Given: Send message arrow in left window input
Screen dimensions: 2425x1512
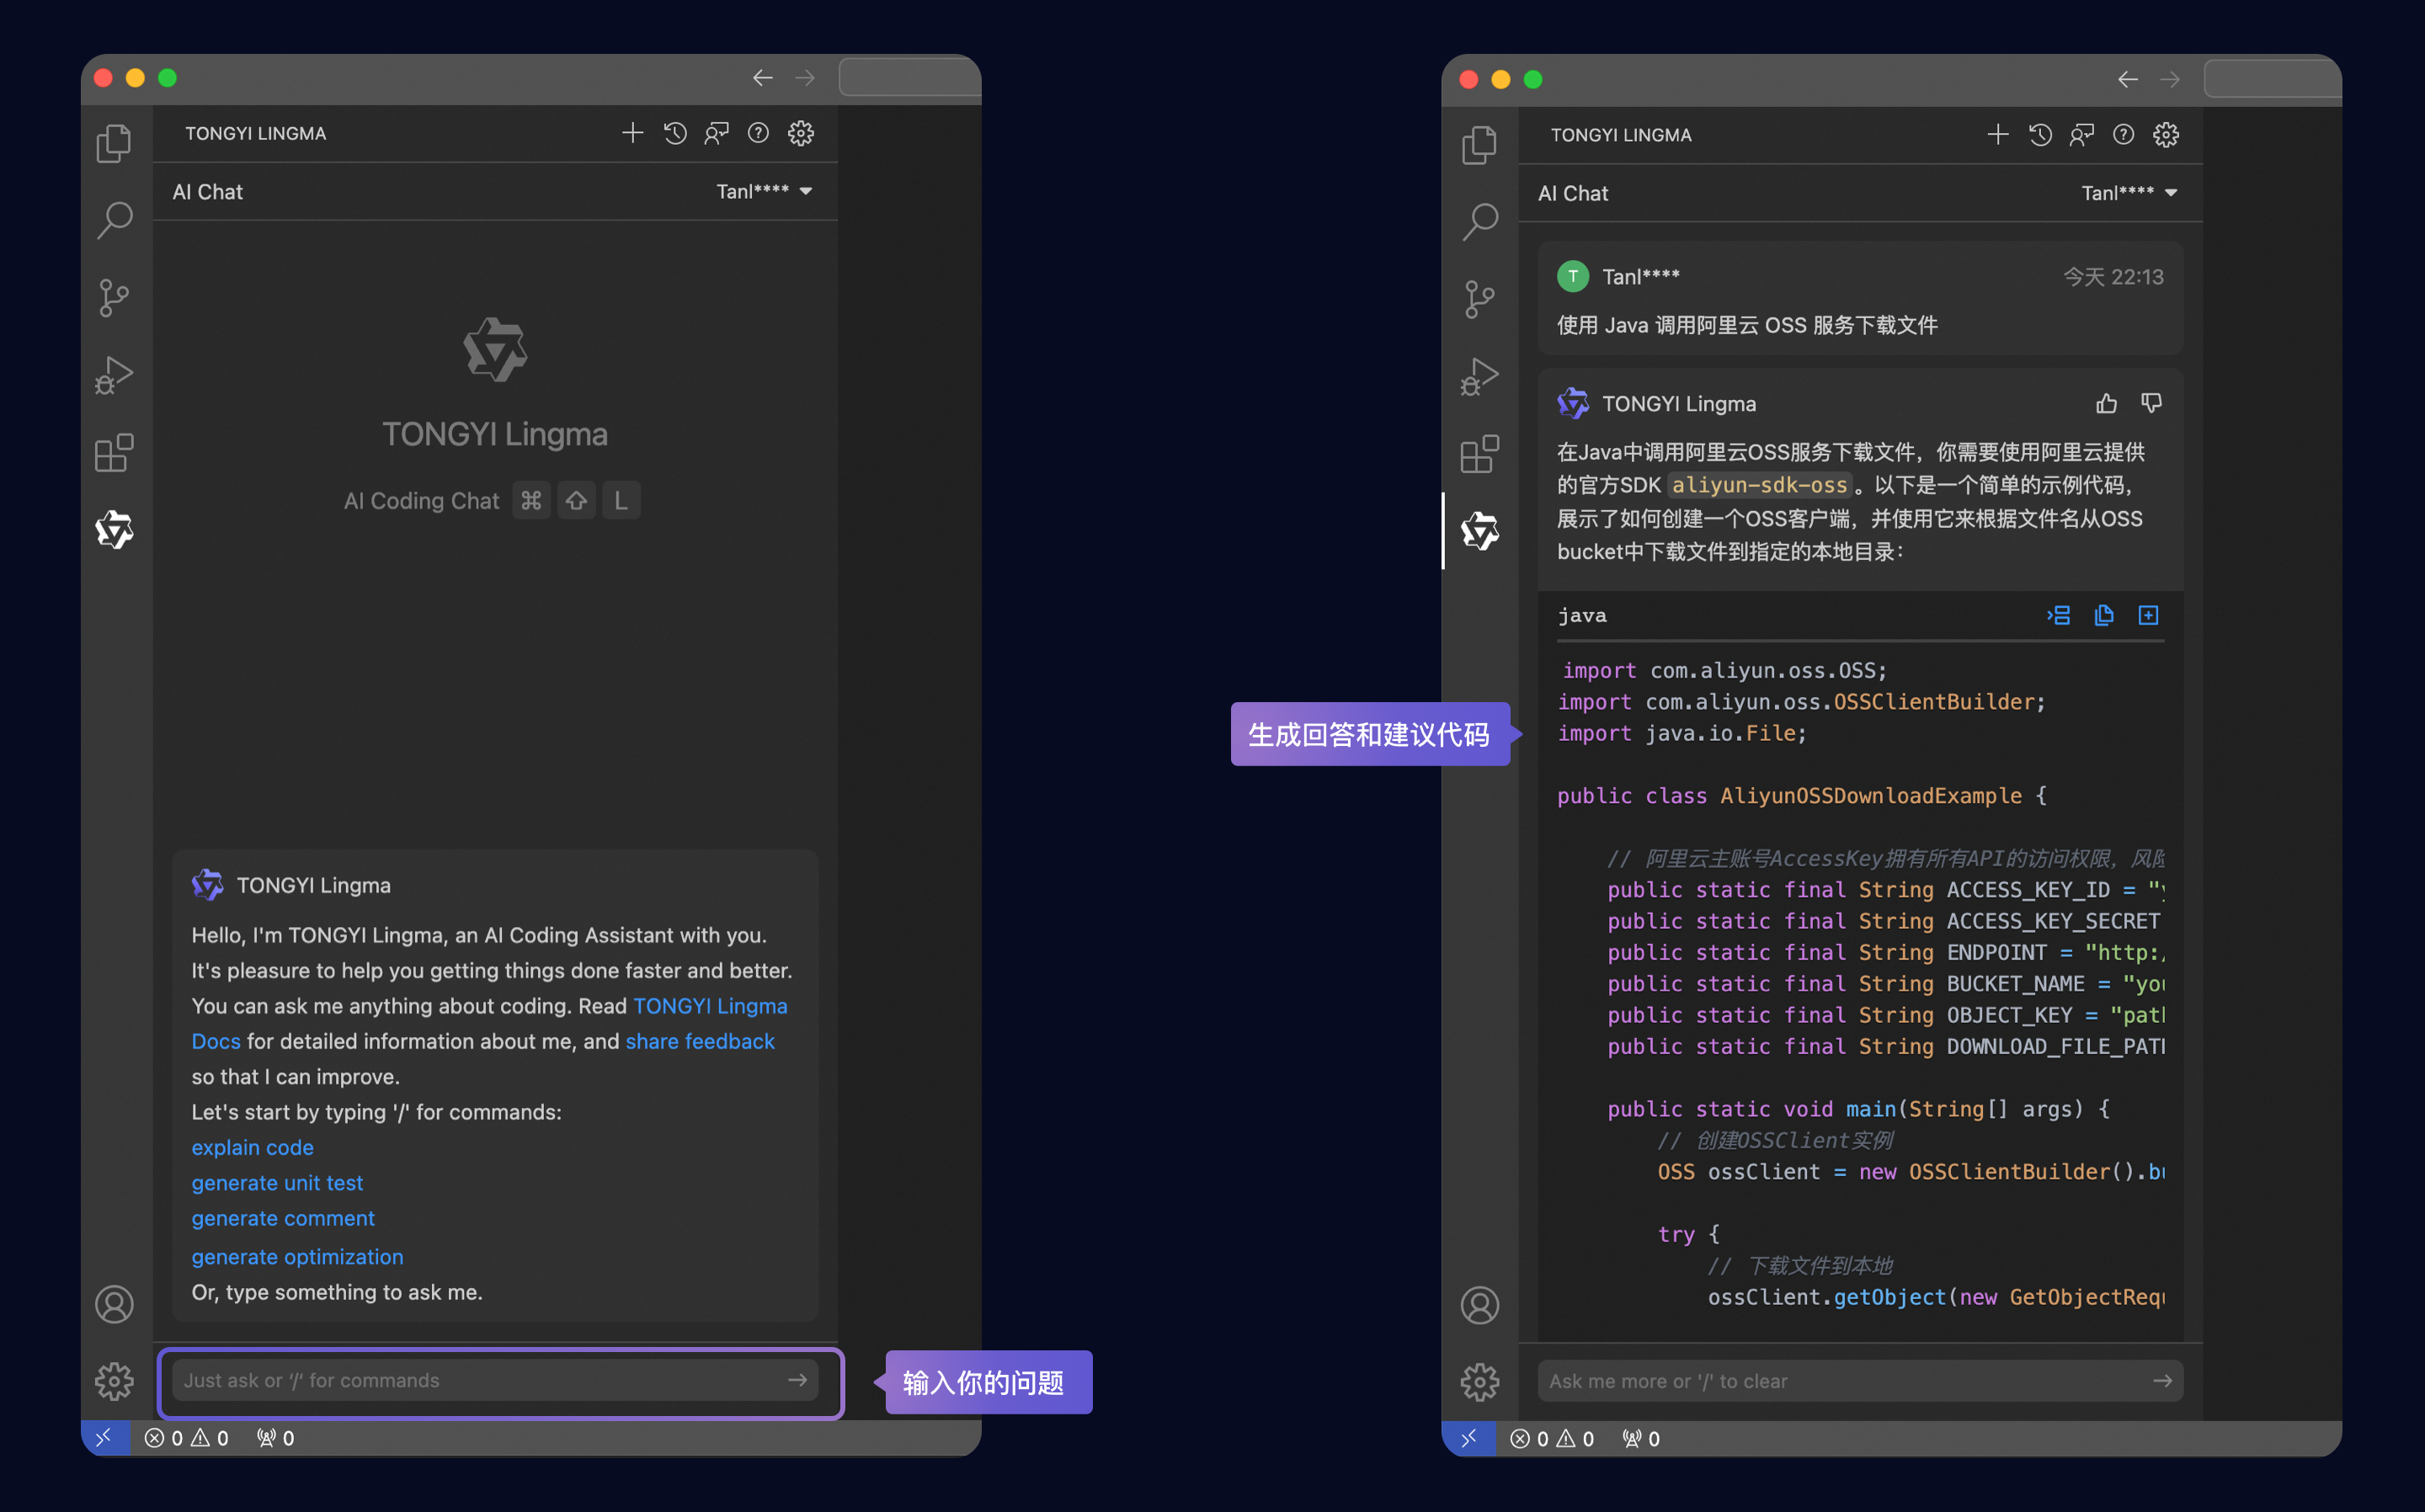Looking at the screenshot, I should click(797, 1380).
